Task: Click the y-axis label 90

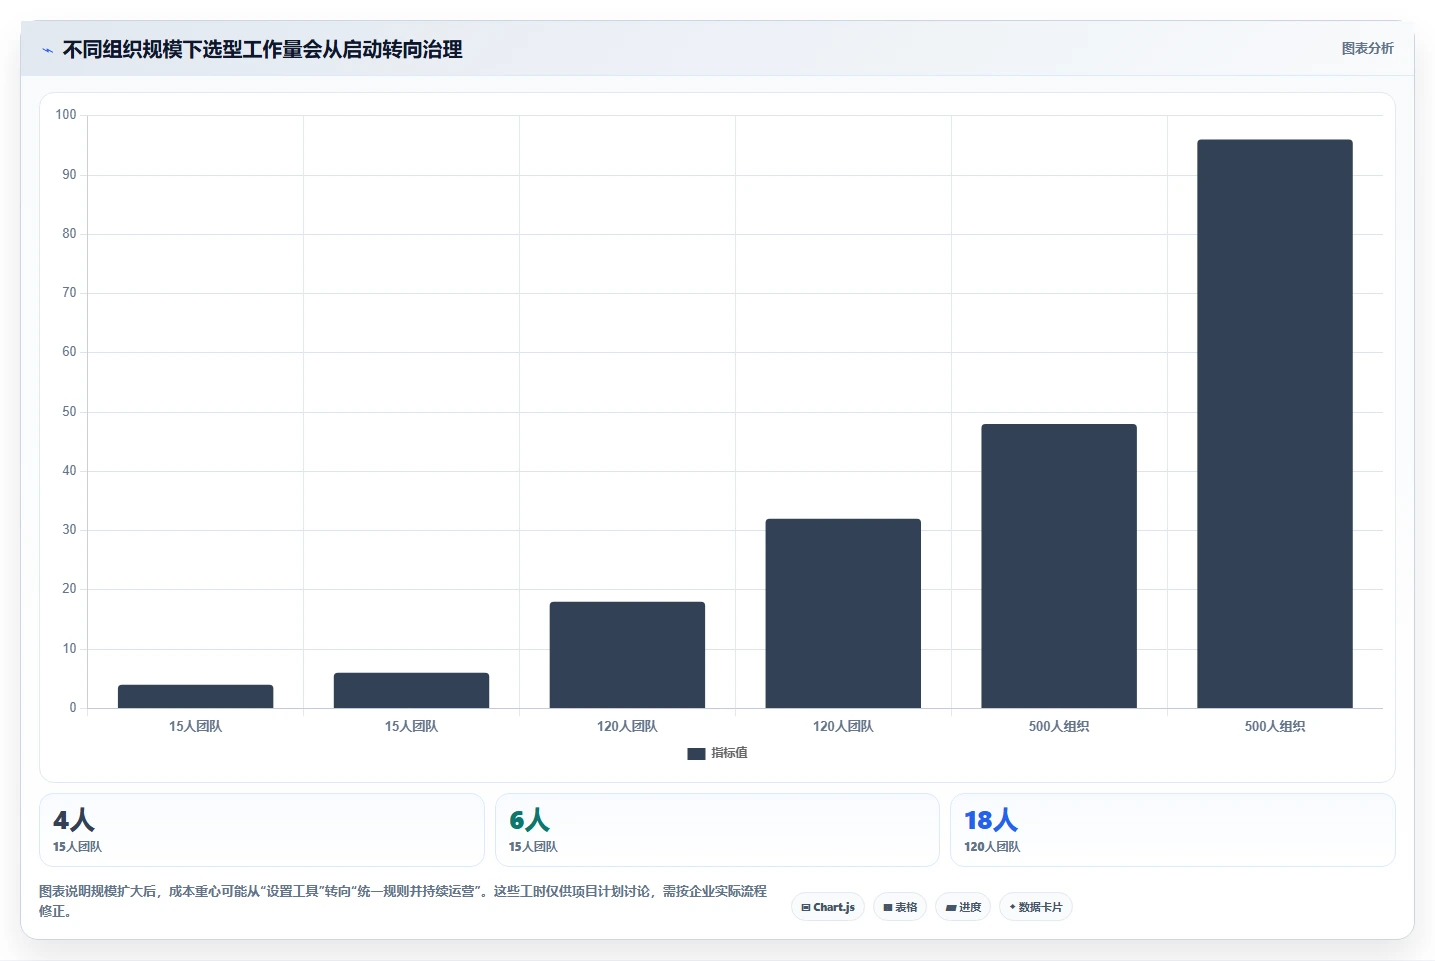Action: (x=69, y=175)
